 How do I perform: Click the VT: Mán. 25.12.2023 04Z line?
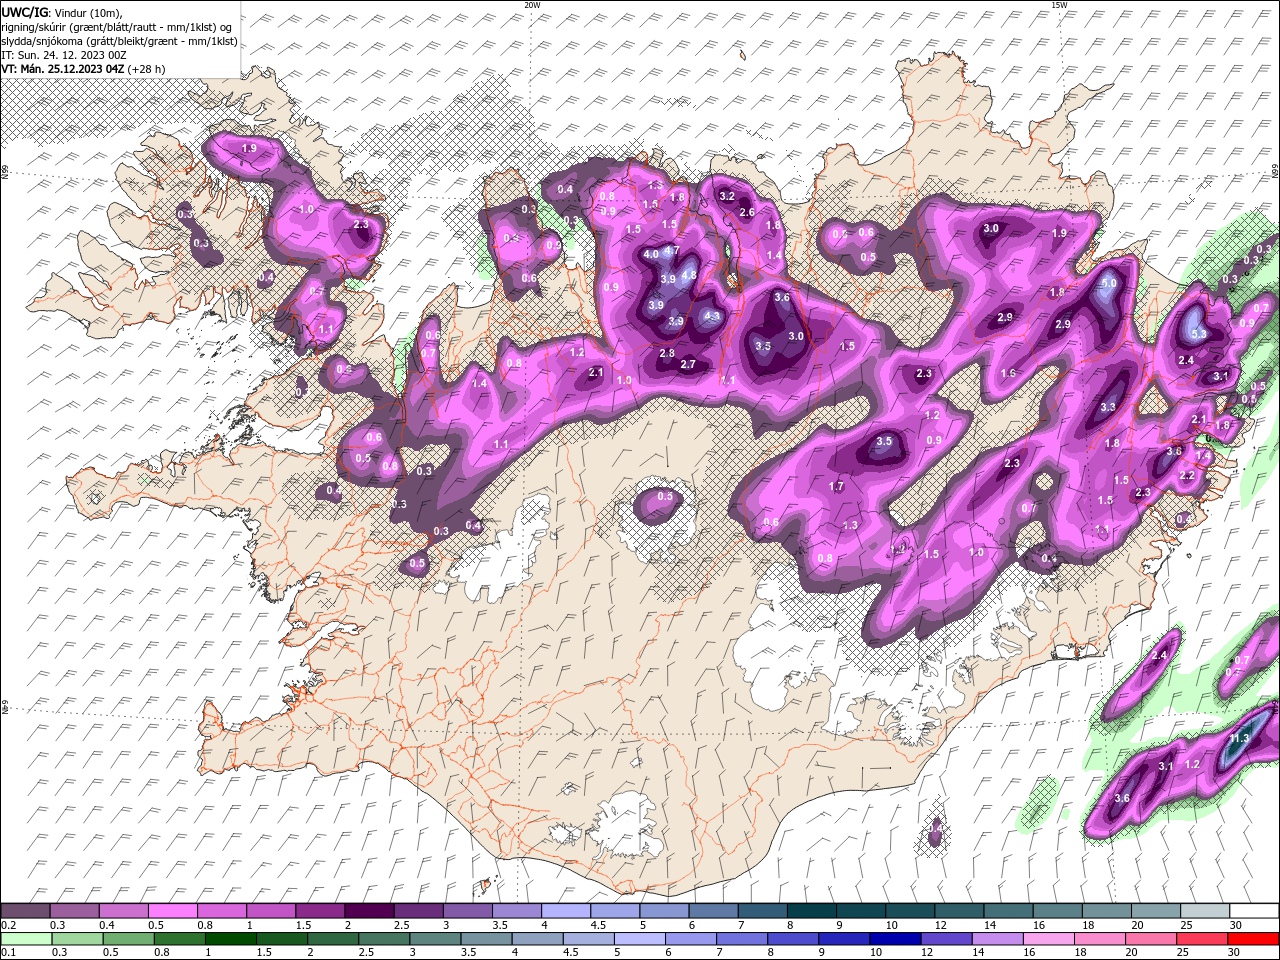[63, 69]
